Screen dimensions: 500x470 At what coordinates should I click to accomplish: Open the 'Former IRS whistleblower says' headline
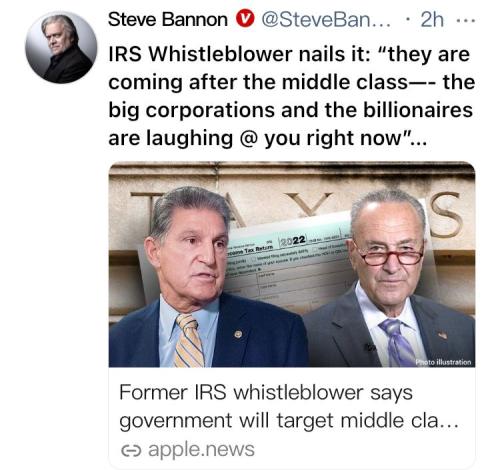tap(266, 393)
